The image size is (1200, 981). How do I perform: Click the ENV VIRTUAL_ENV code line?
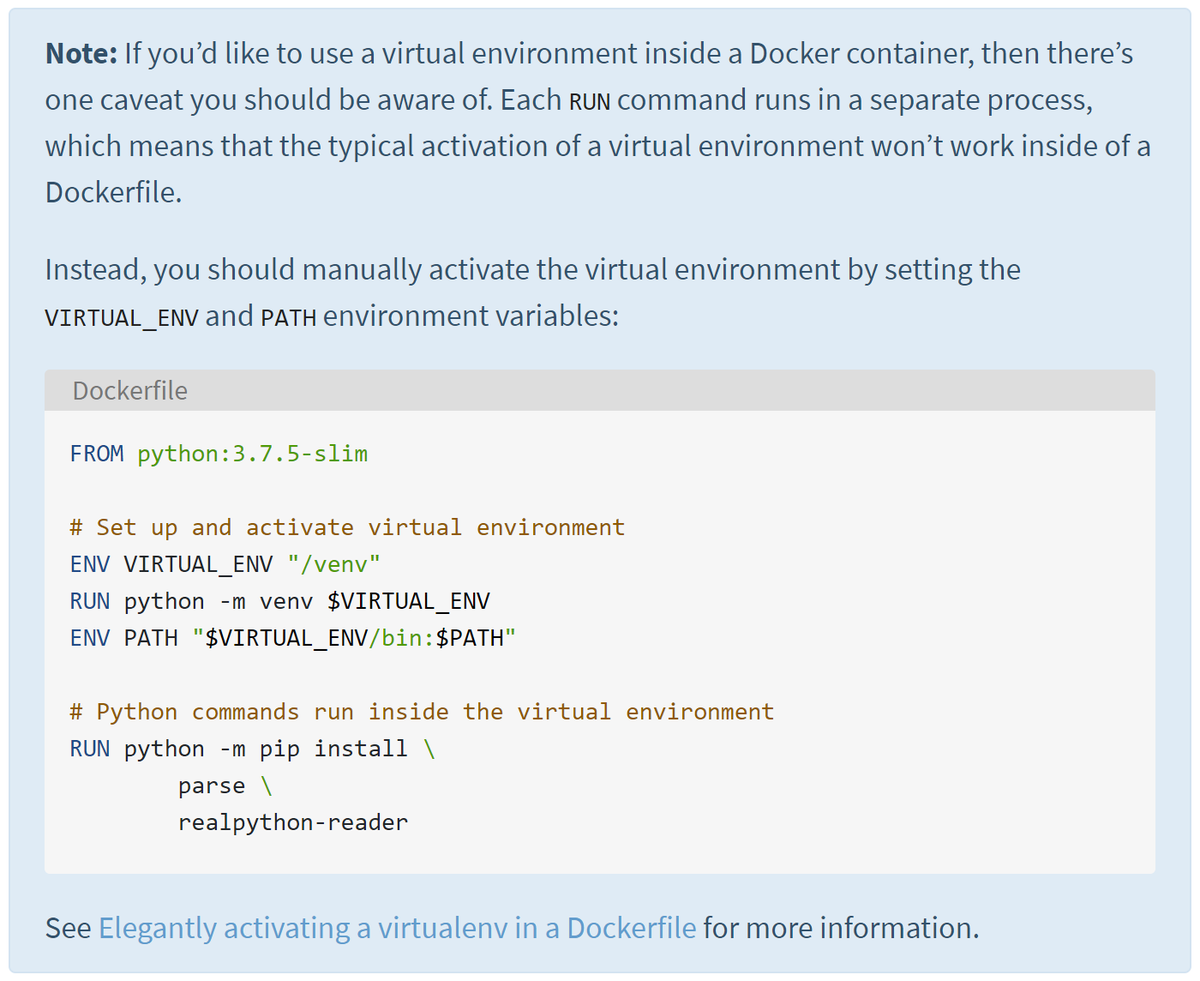tap(225, 564)
